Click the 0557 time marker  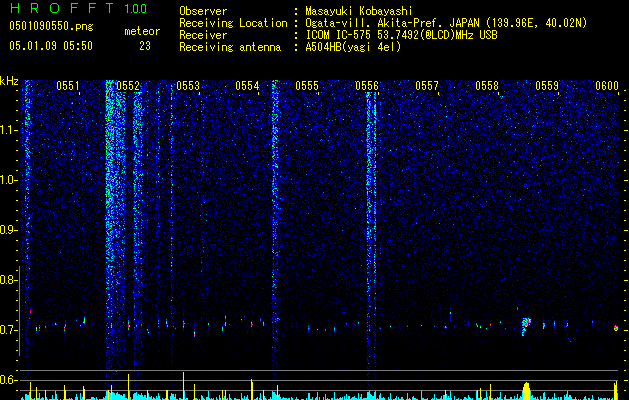[x=427, y=86]
